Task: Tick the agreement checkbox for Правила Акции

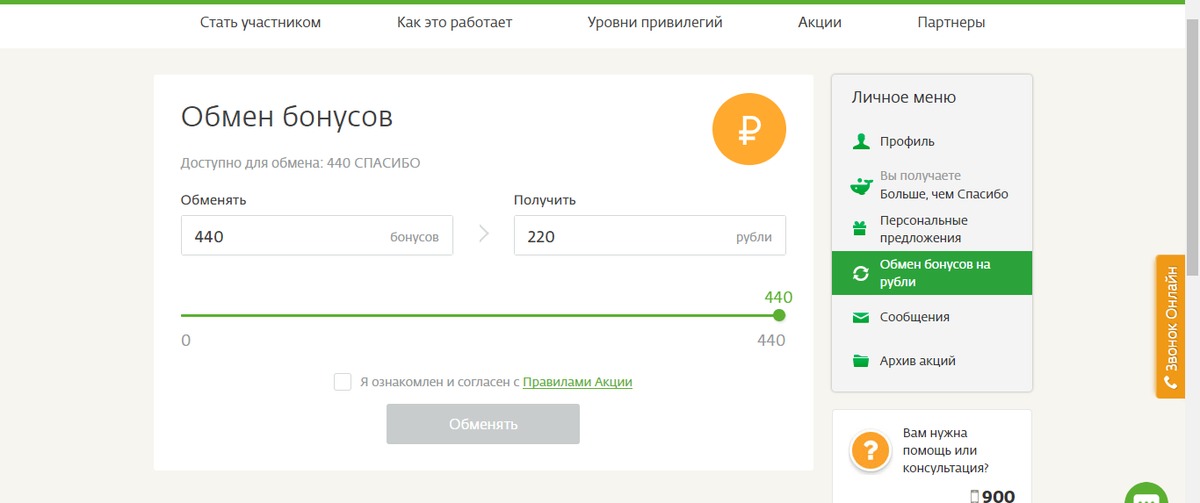Action: [343, 382]
